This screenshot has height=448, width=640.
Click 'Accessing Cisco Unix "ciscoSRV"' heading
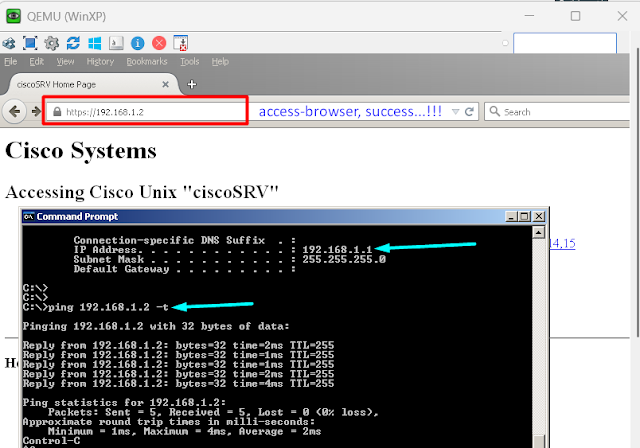click(x=142, y=192)
